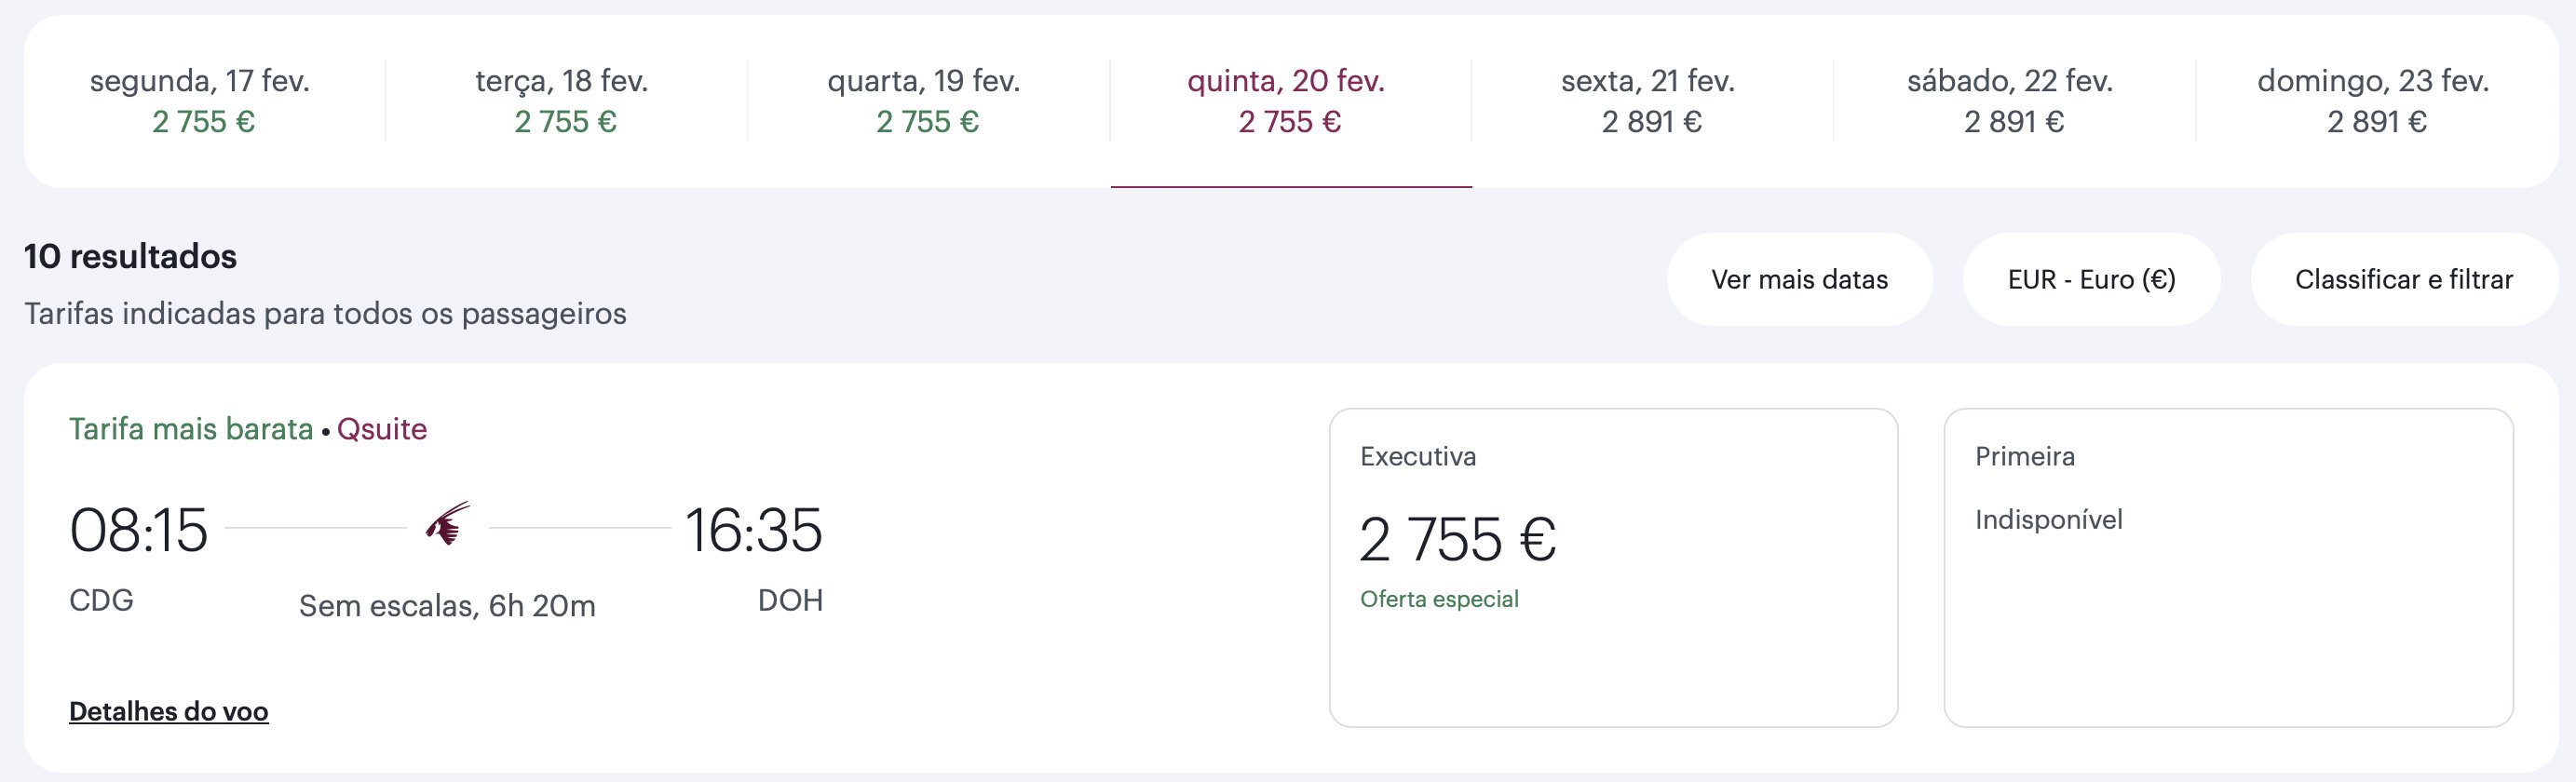
Task: Select the segunda, 17 fev. date tab
Action: pyautogui.click(x=203, y=101)
